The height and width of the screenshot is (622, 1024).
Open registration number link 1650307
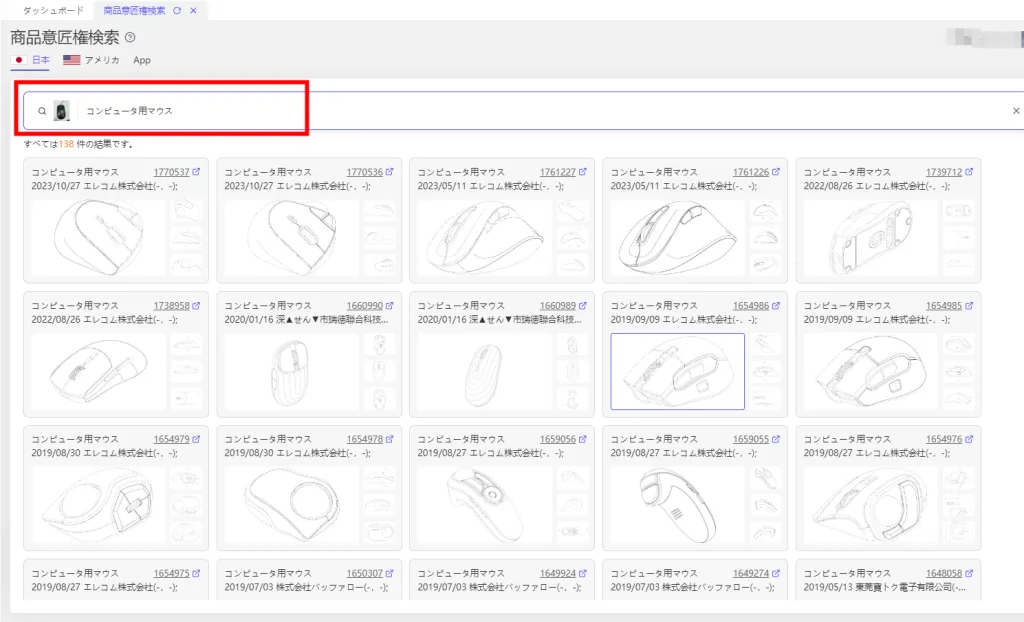pyautogui.click(x=365, y=573)
